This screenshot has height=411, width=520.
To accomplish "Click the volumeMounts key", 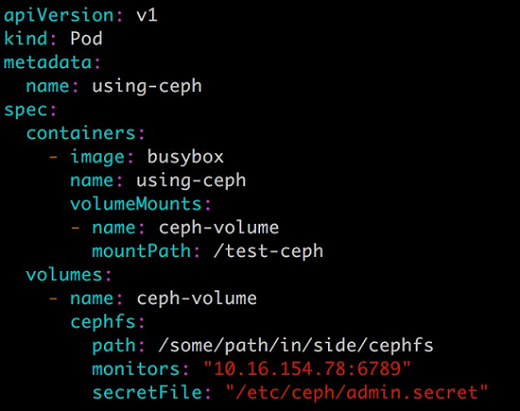I will click(x=136, y=204).
